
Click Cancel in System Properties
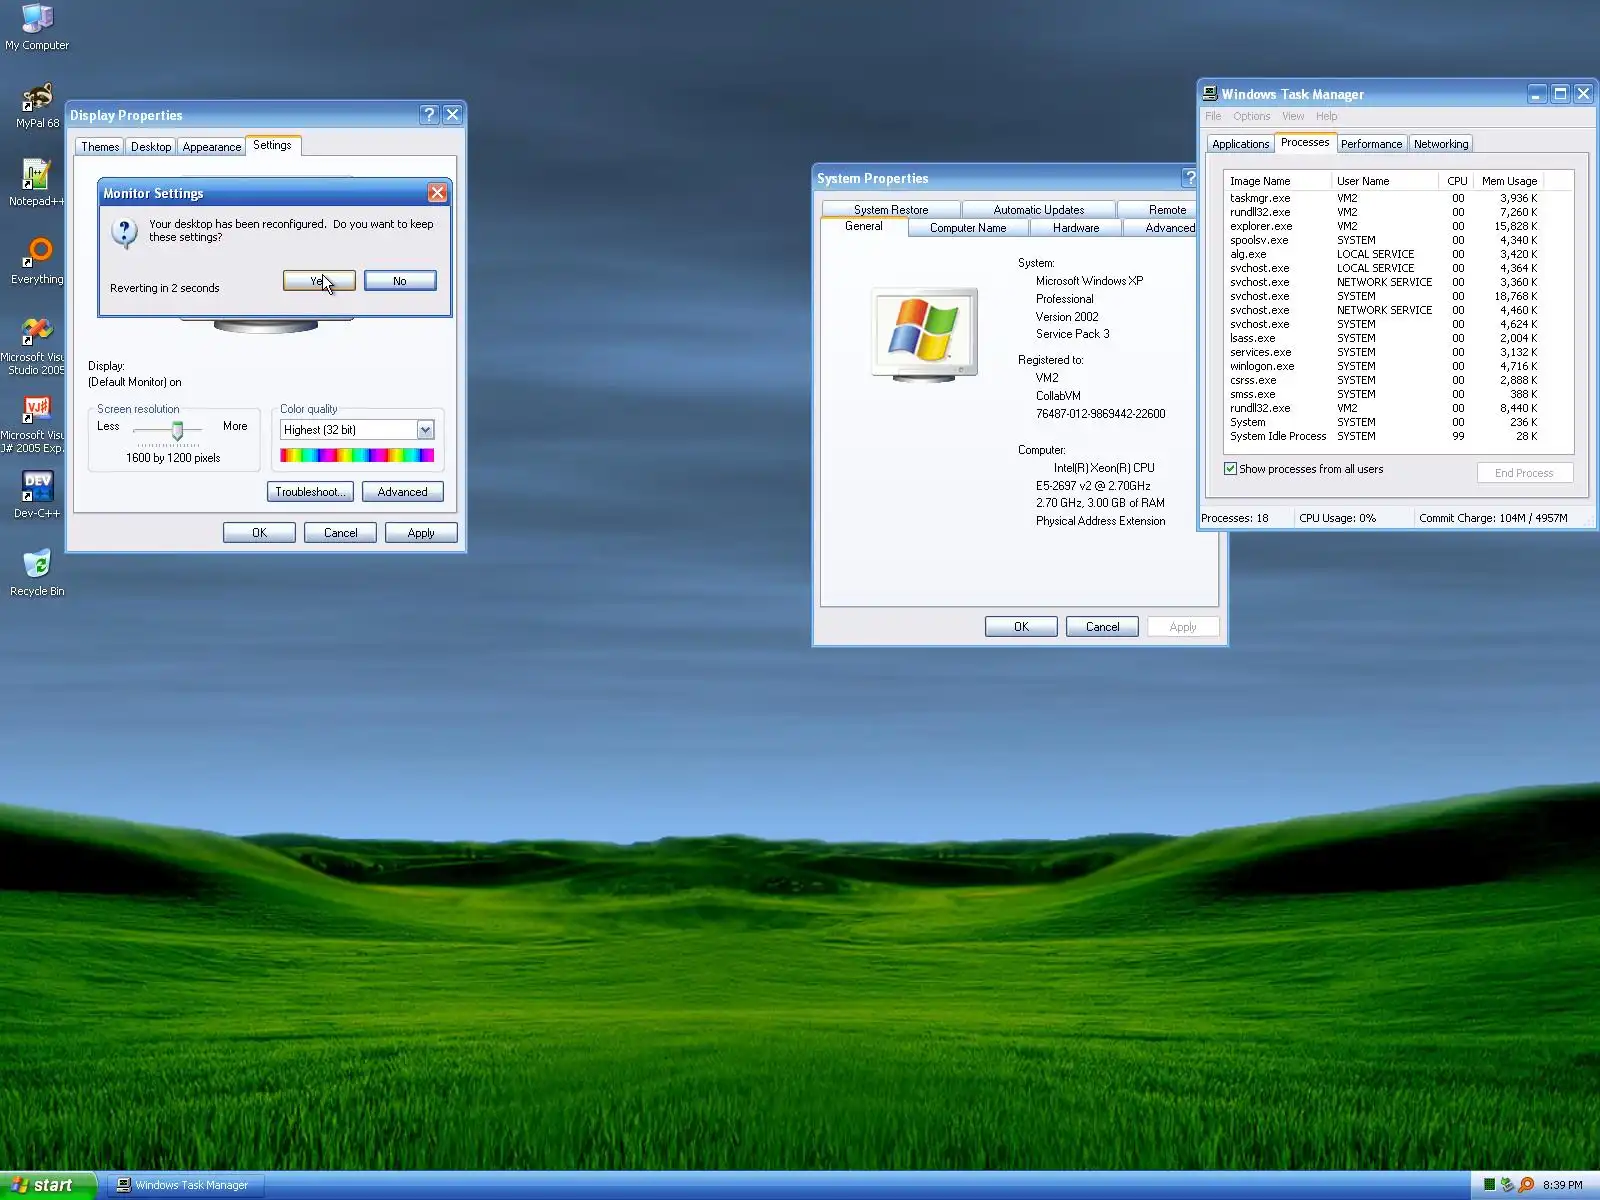[1102, 627]
